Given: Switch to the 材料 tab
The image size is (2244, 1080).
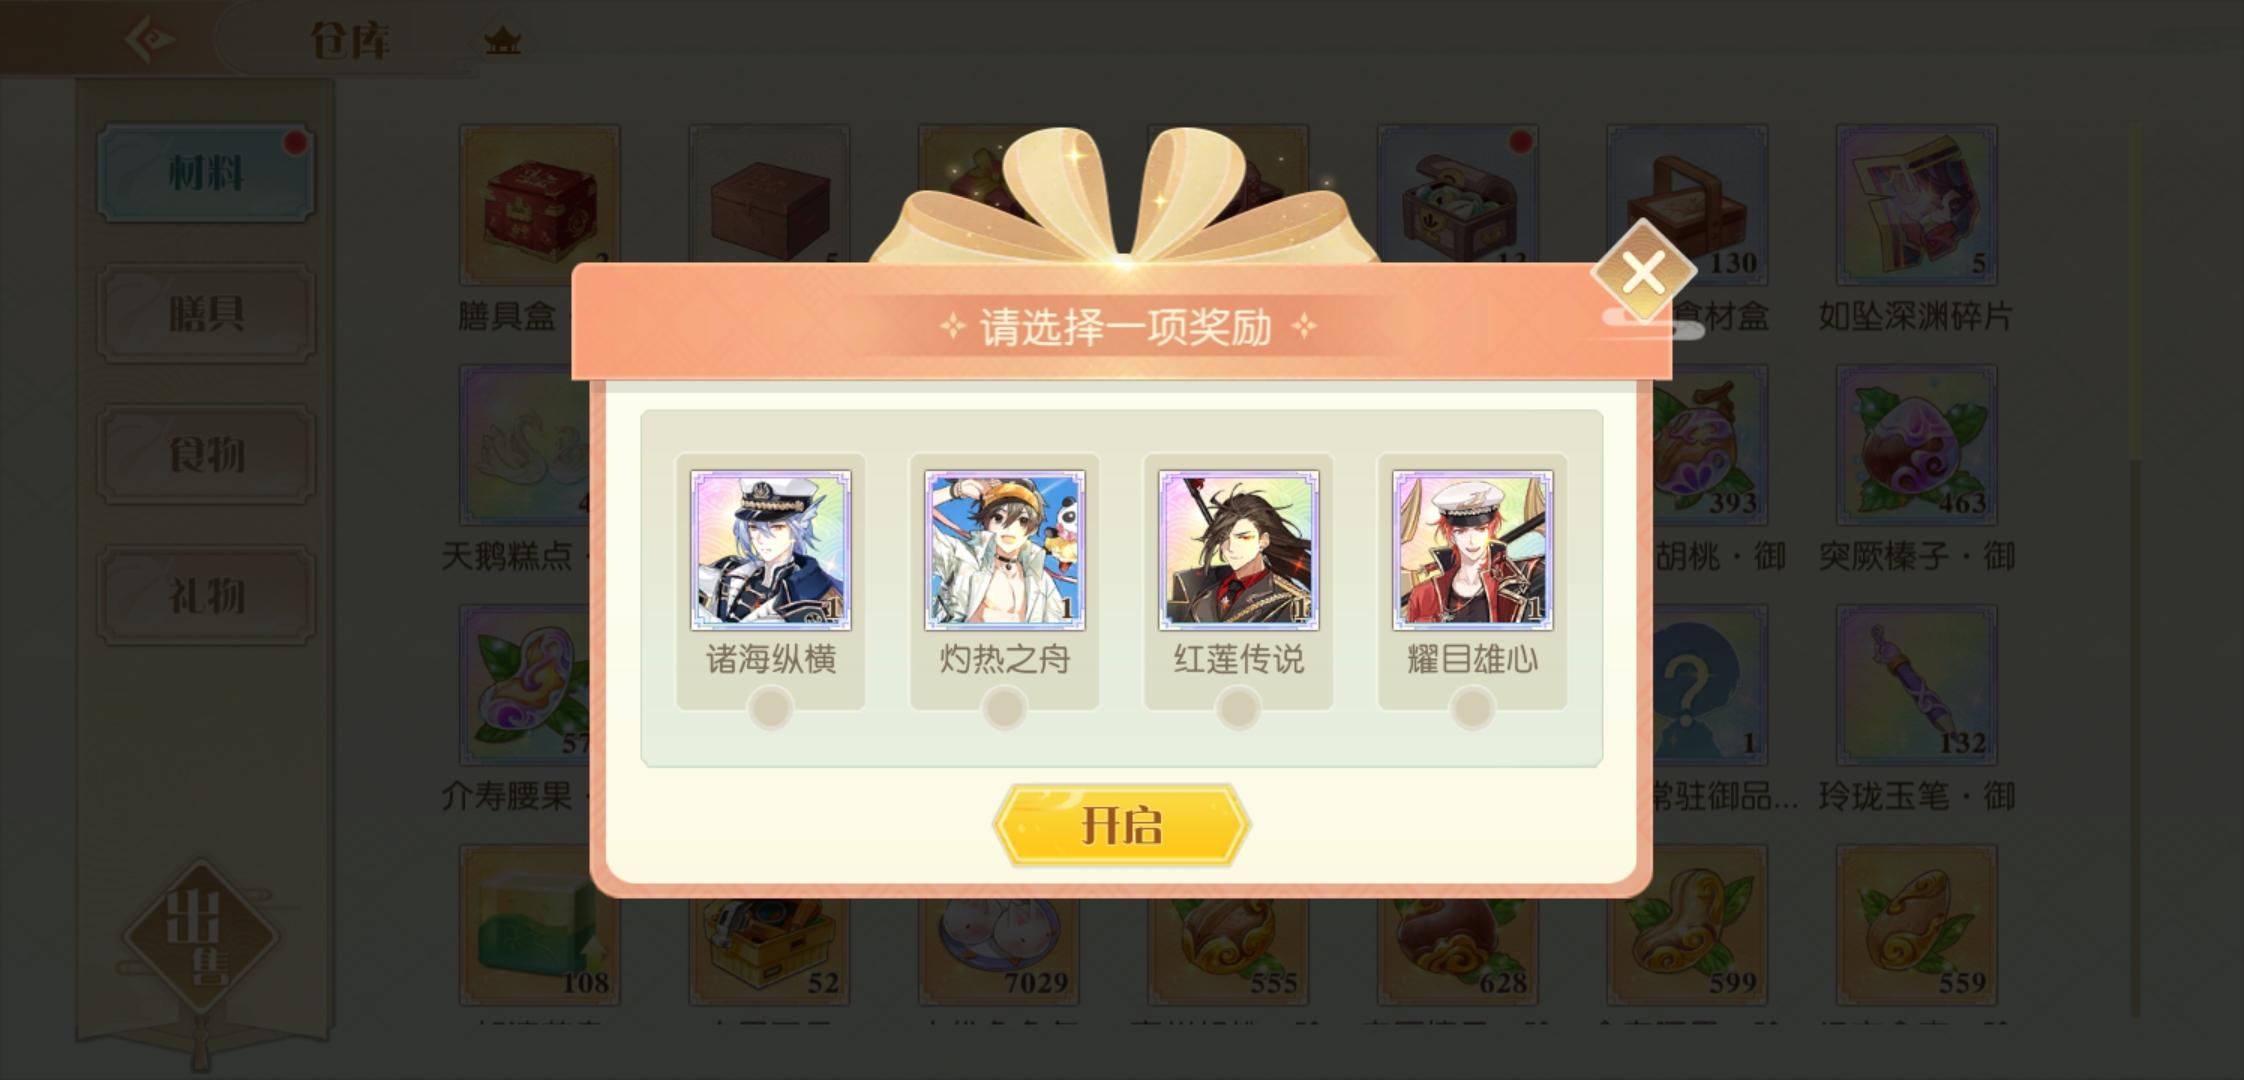Looking at the screenshot, I should (206, 173).
